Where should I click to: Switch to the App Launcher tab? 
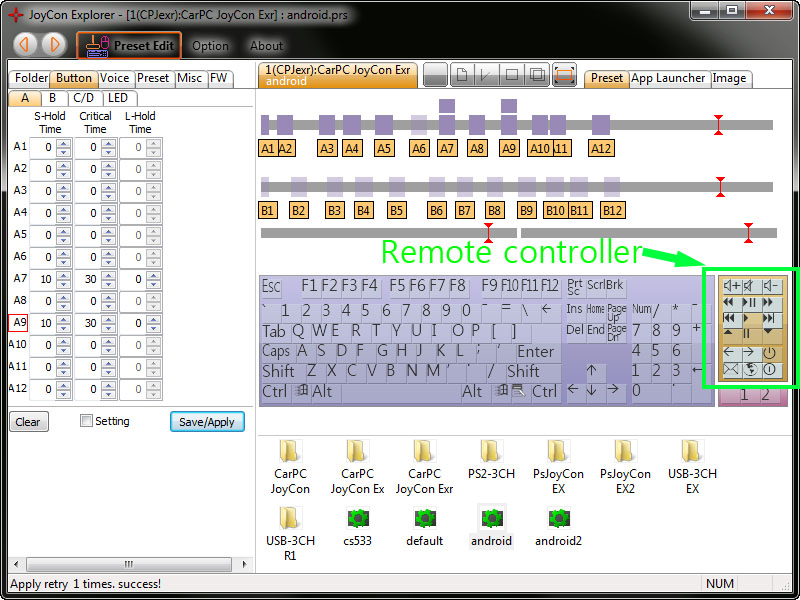coord(668,78)
